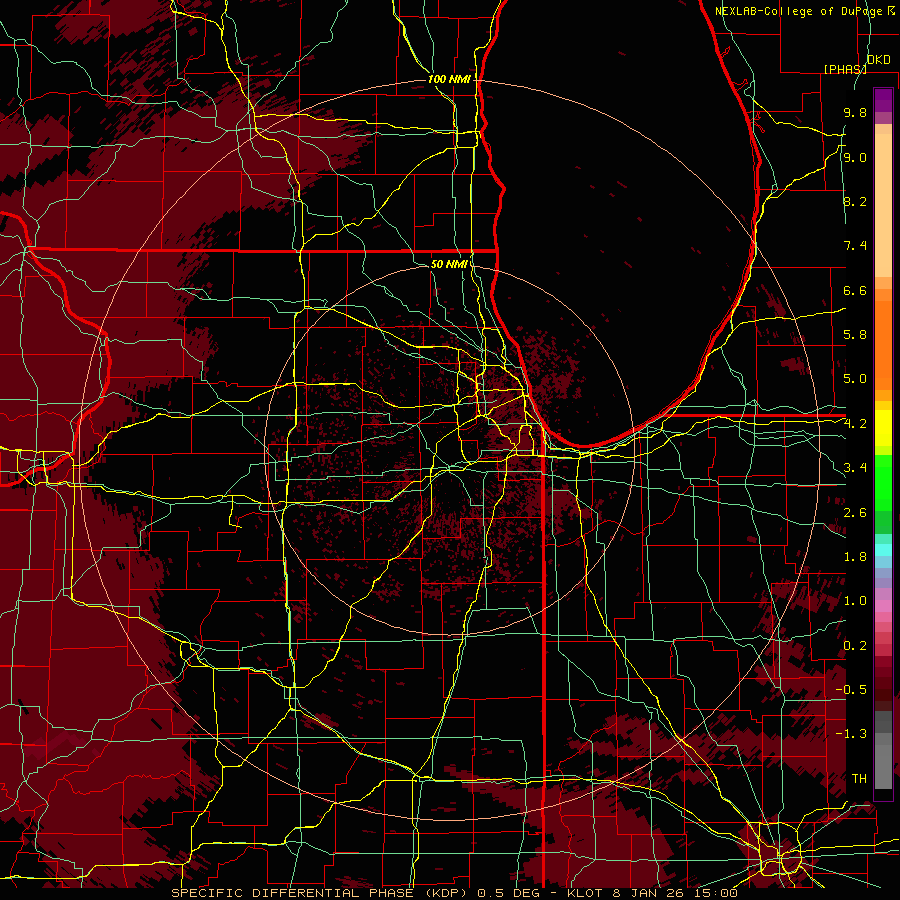Click the peach segment of the color bar

[x=883, y=205]
